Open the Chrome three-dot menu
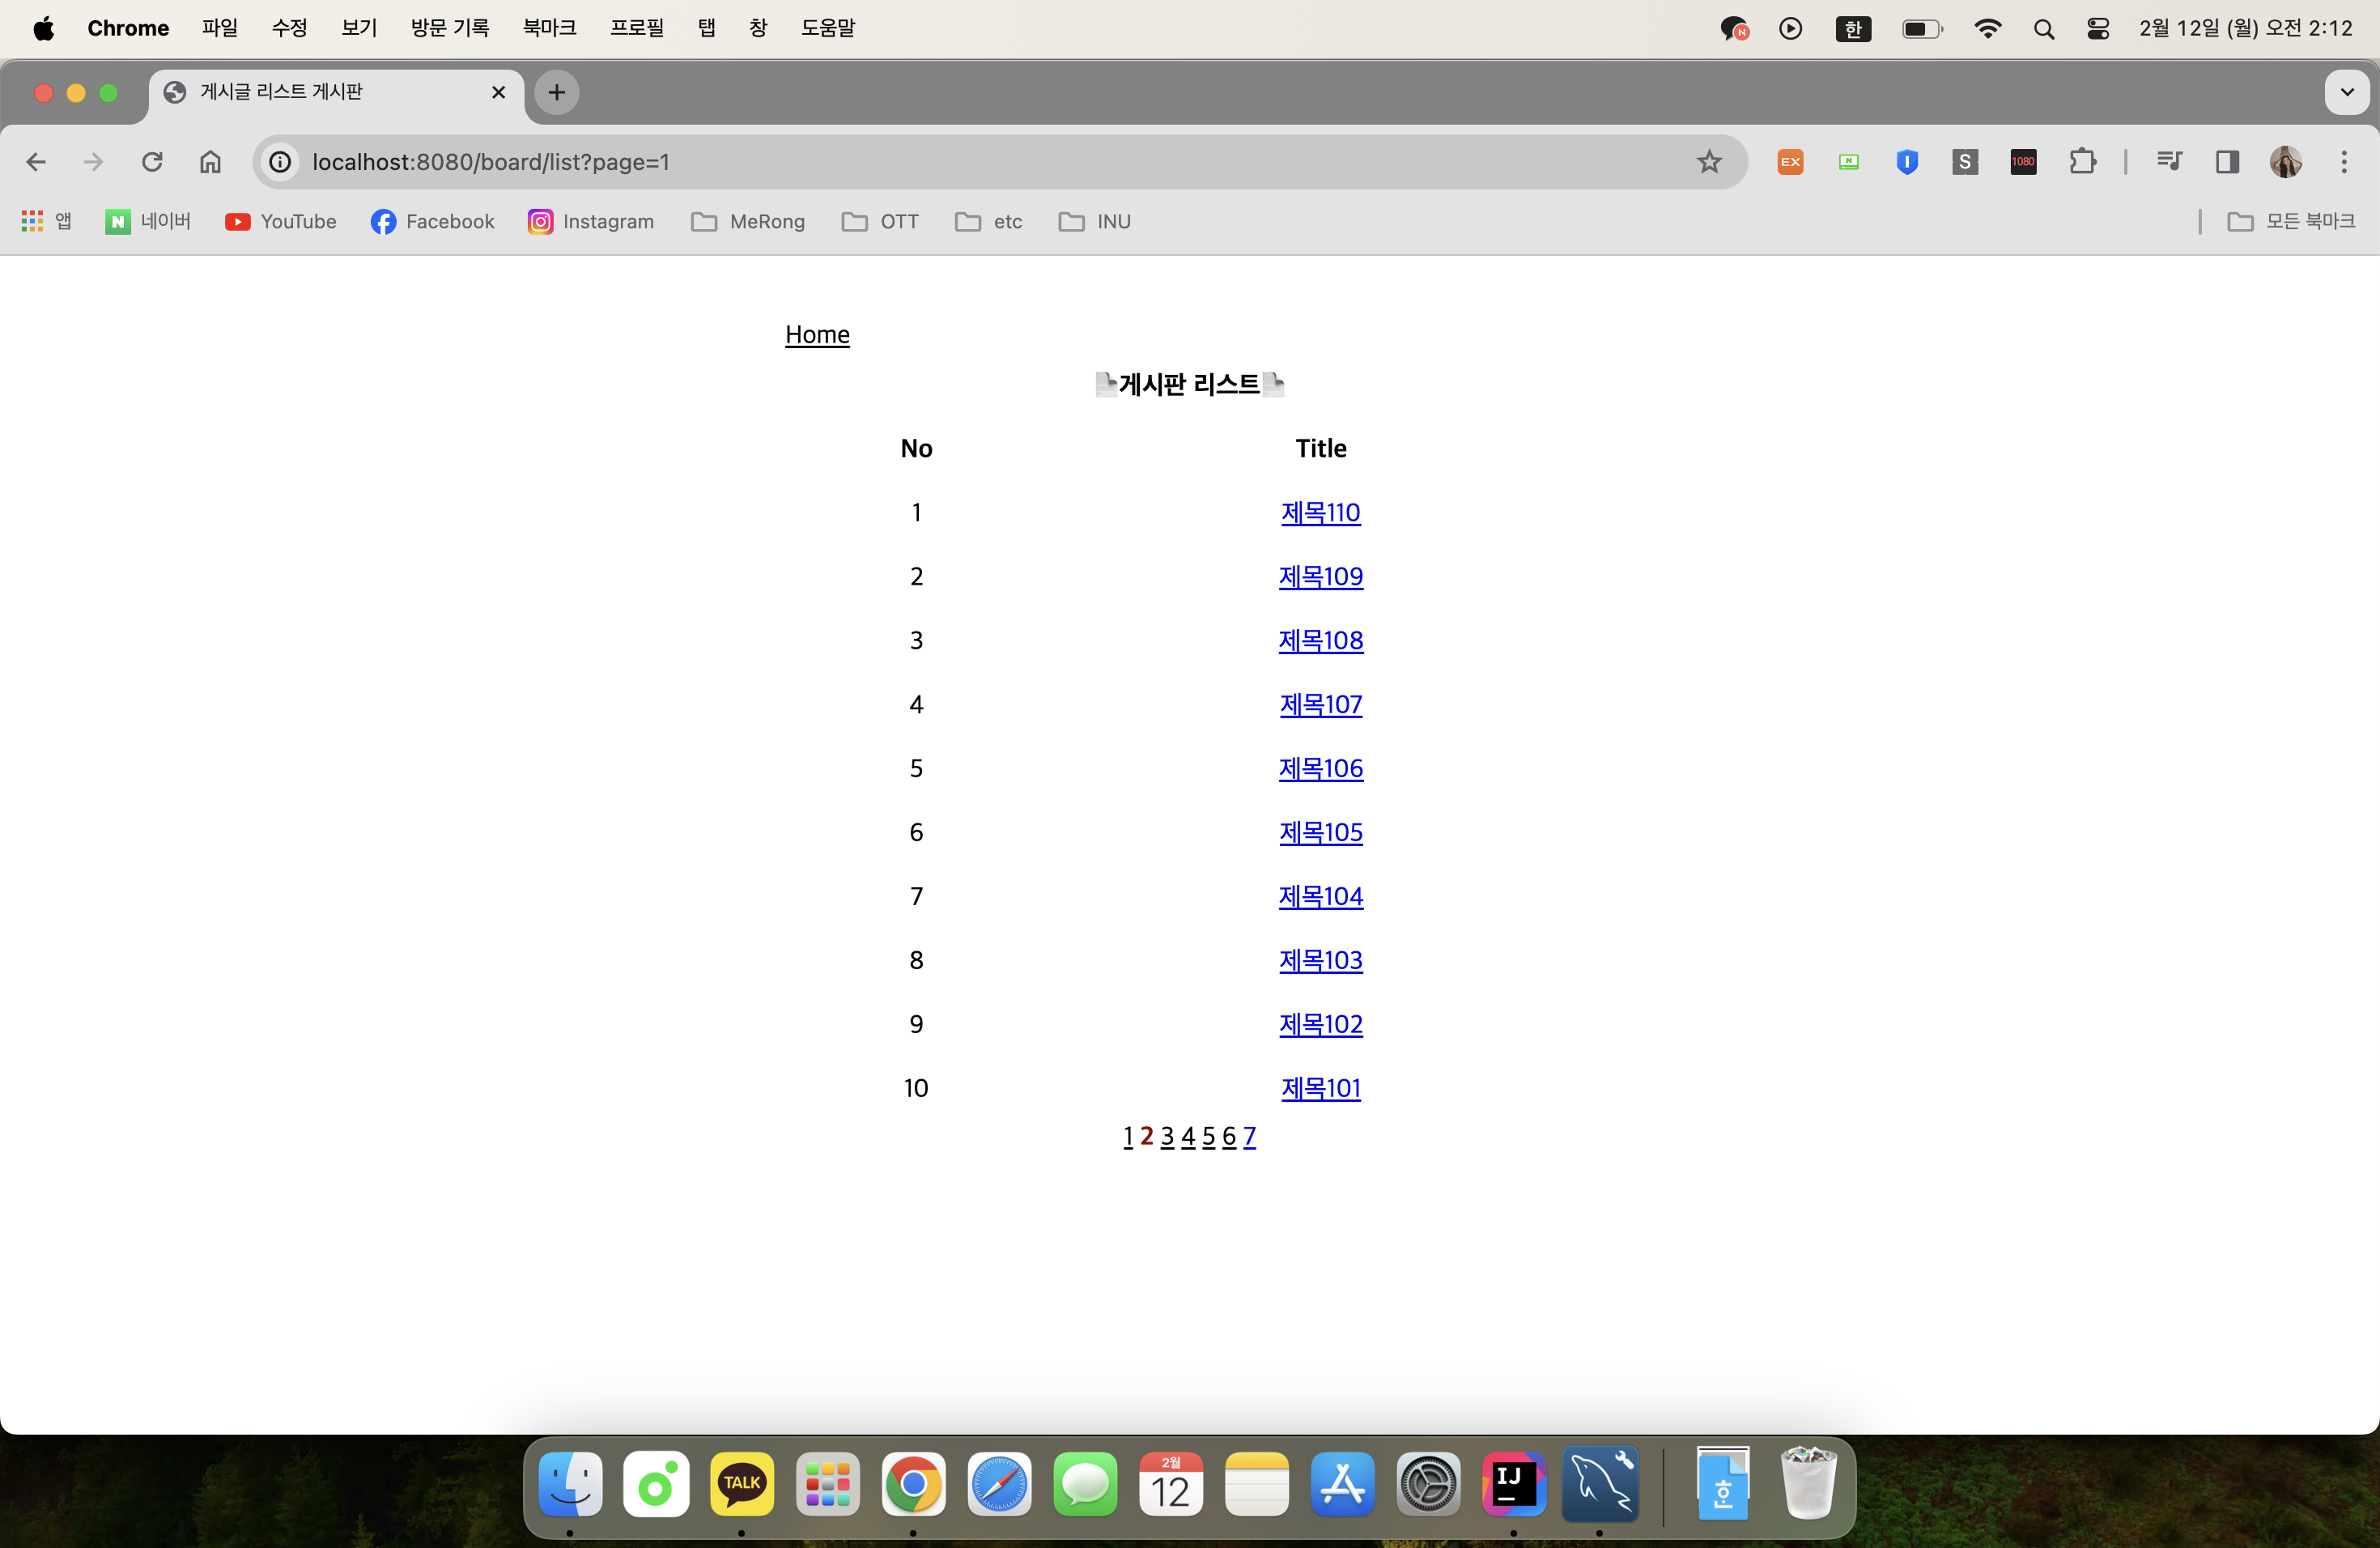This screenshot has width=2380, height=1548. tap(2343, 162)
